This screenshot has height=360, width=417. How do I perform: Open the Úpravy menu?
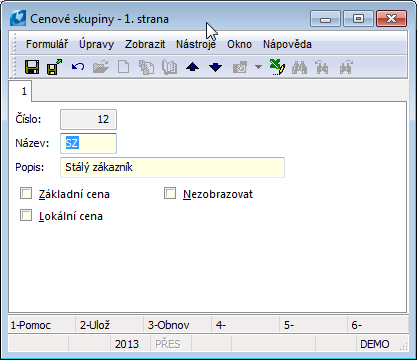96,44
